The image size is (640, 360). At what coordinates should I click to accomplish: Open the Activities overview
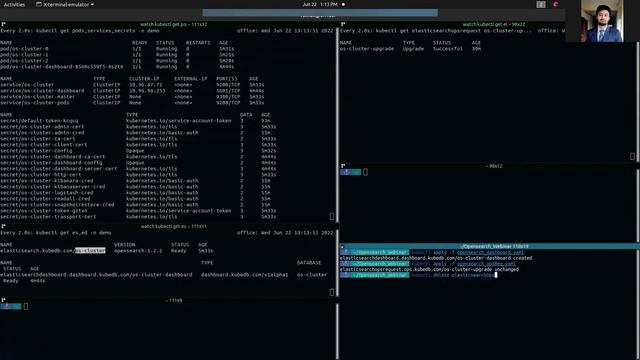point(14,4)
